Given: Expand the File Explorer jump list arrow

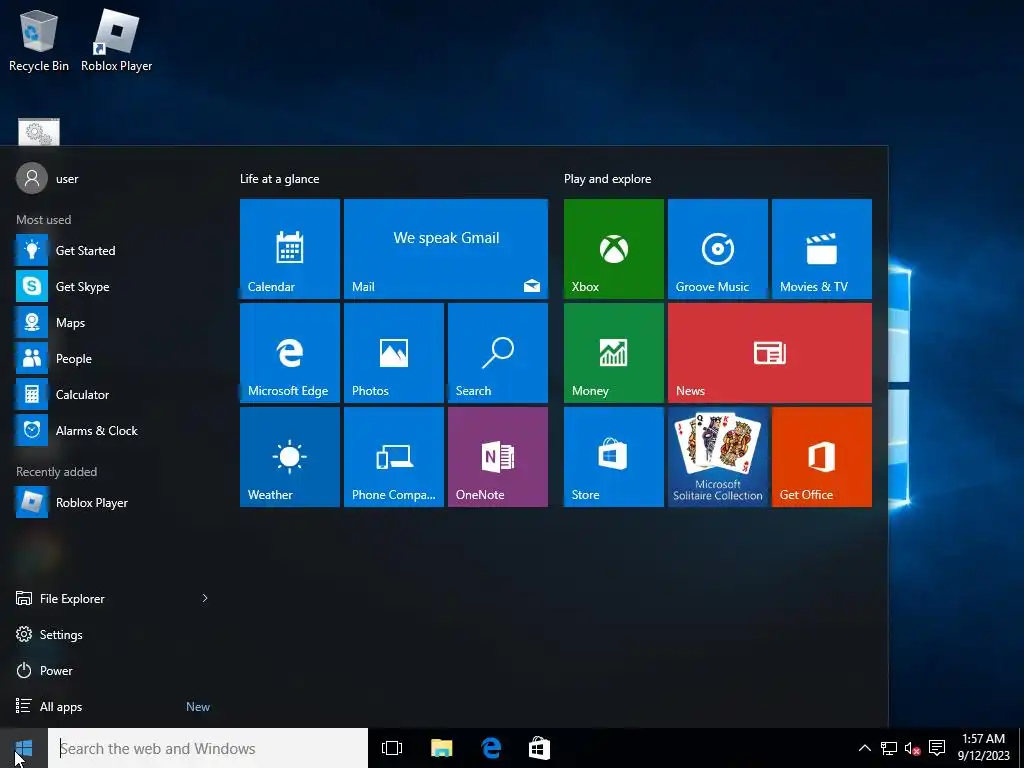Looking at the screenshot, I should tap(204, 598).
